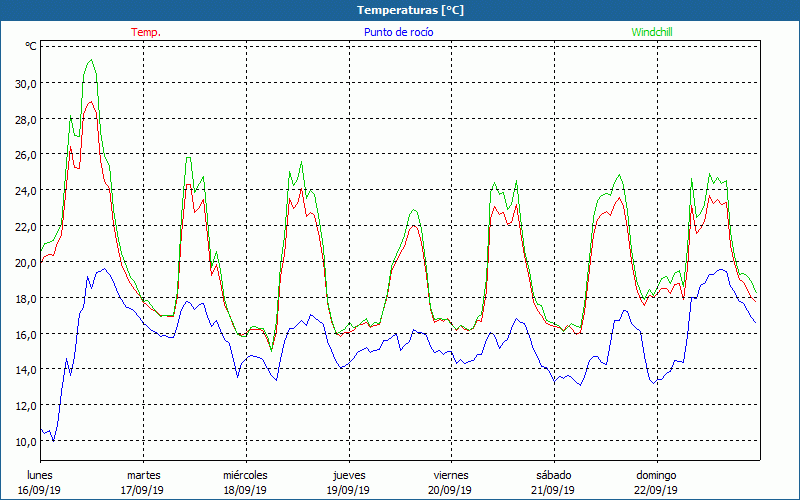Image resolution: width=800 pixels, height=500 pixels.
Task: Click the lunes day label
Action: pos(39,475)
